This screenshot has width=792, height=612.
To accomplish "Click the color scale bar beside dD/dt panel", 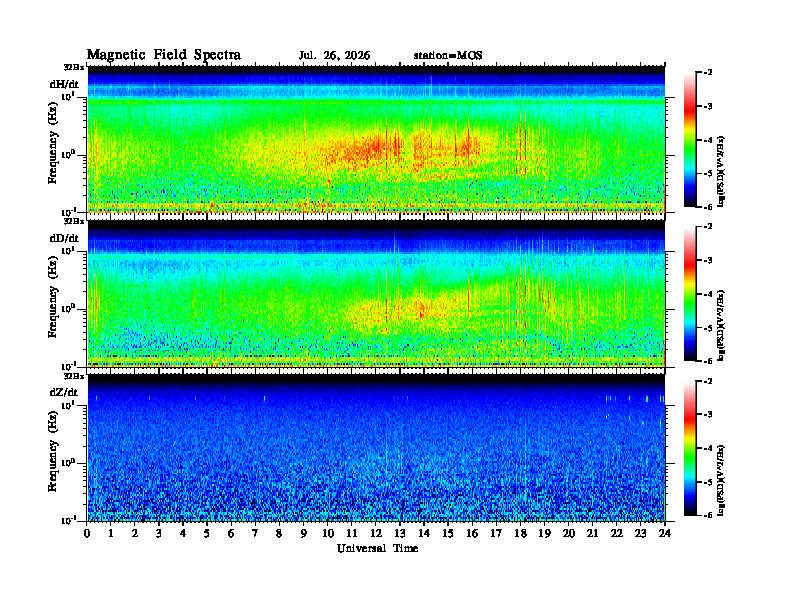I will (690, 294).
